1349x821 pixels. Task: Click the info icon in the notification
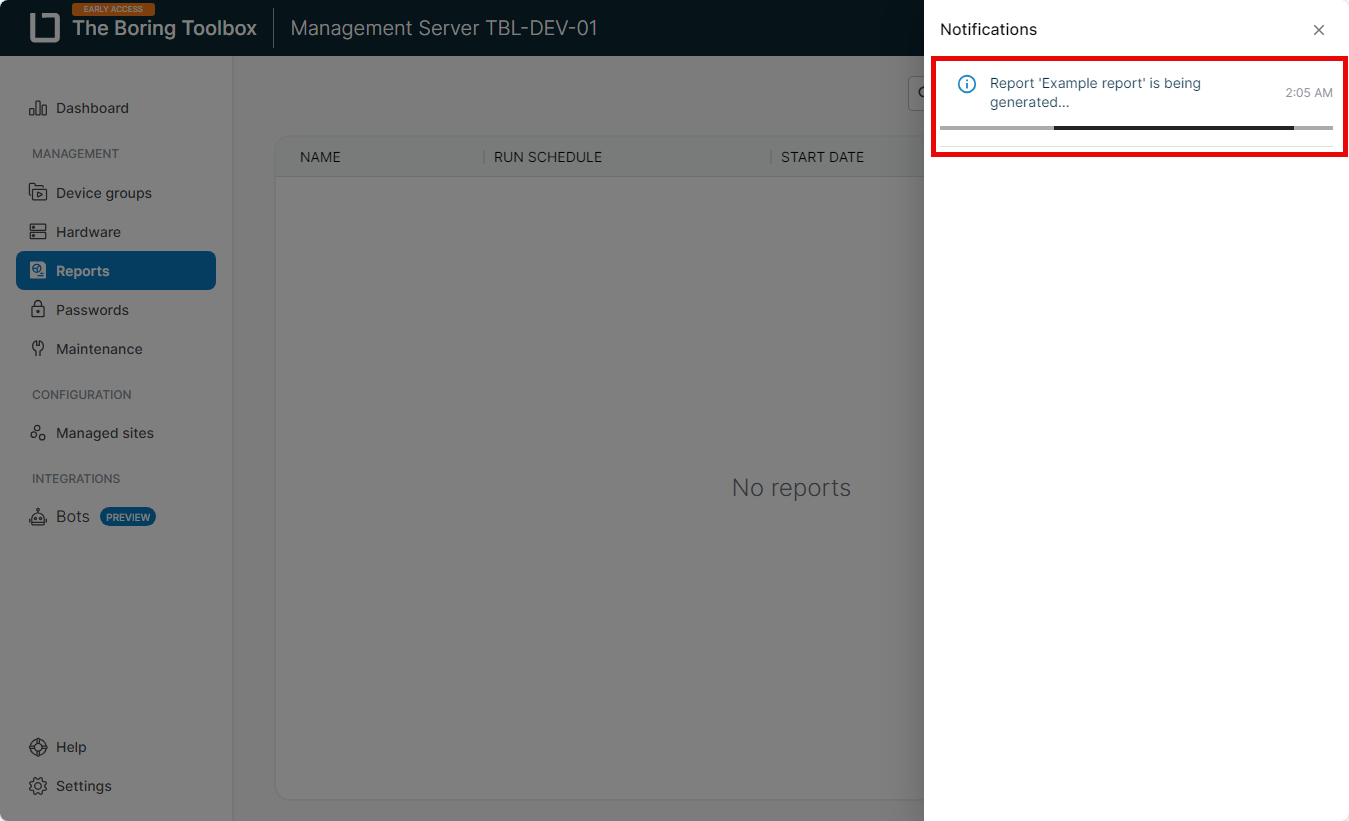(966, 84)
